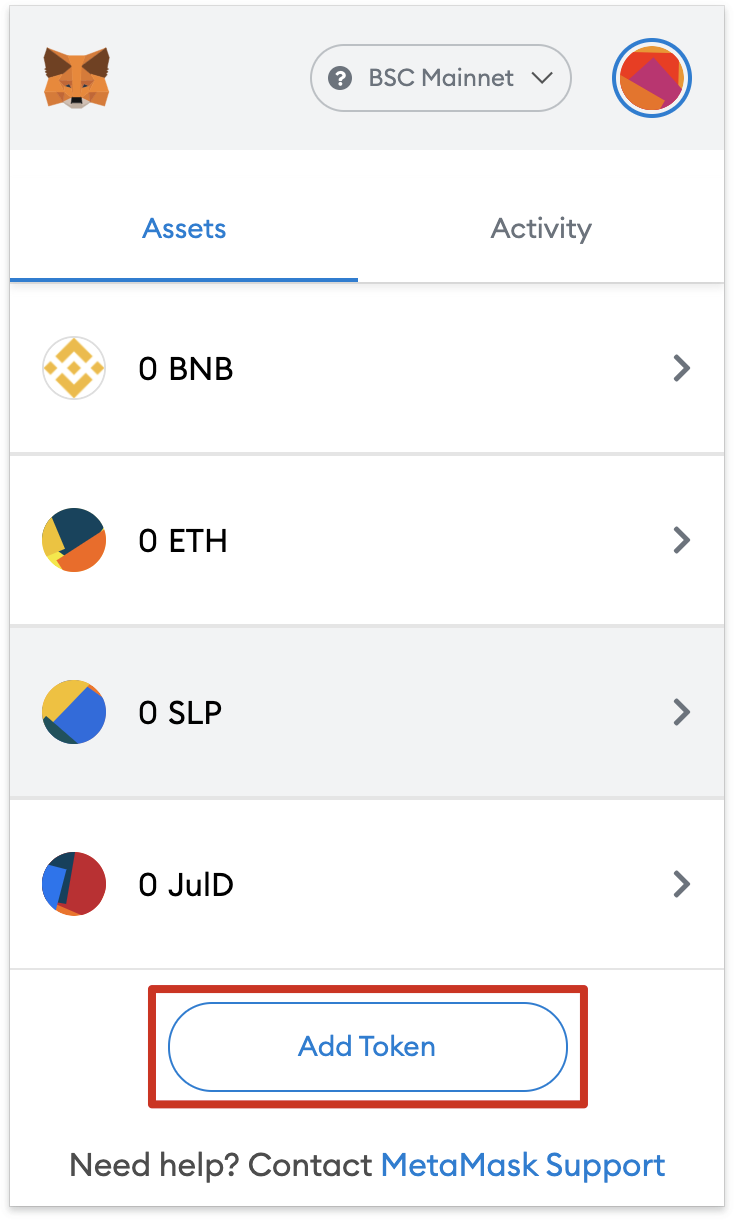Image resolution: width=734 pixels, height=1220 pixels.
Task: Switch to the Assets tab
Action: click(184, 229)
